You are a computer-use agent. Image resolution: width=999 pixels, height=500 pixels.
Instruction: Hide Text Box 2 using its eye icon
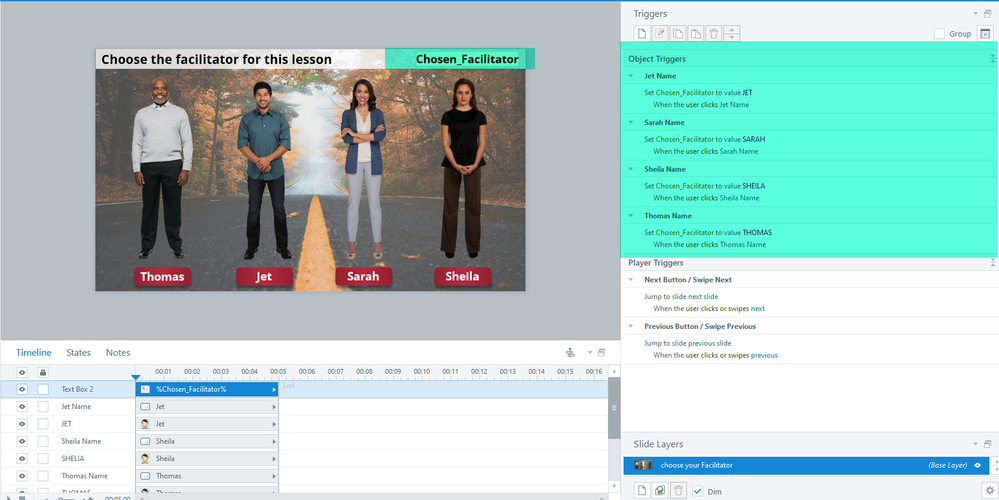(22, 389)
